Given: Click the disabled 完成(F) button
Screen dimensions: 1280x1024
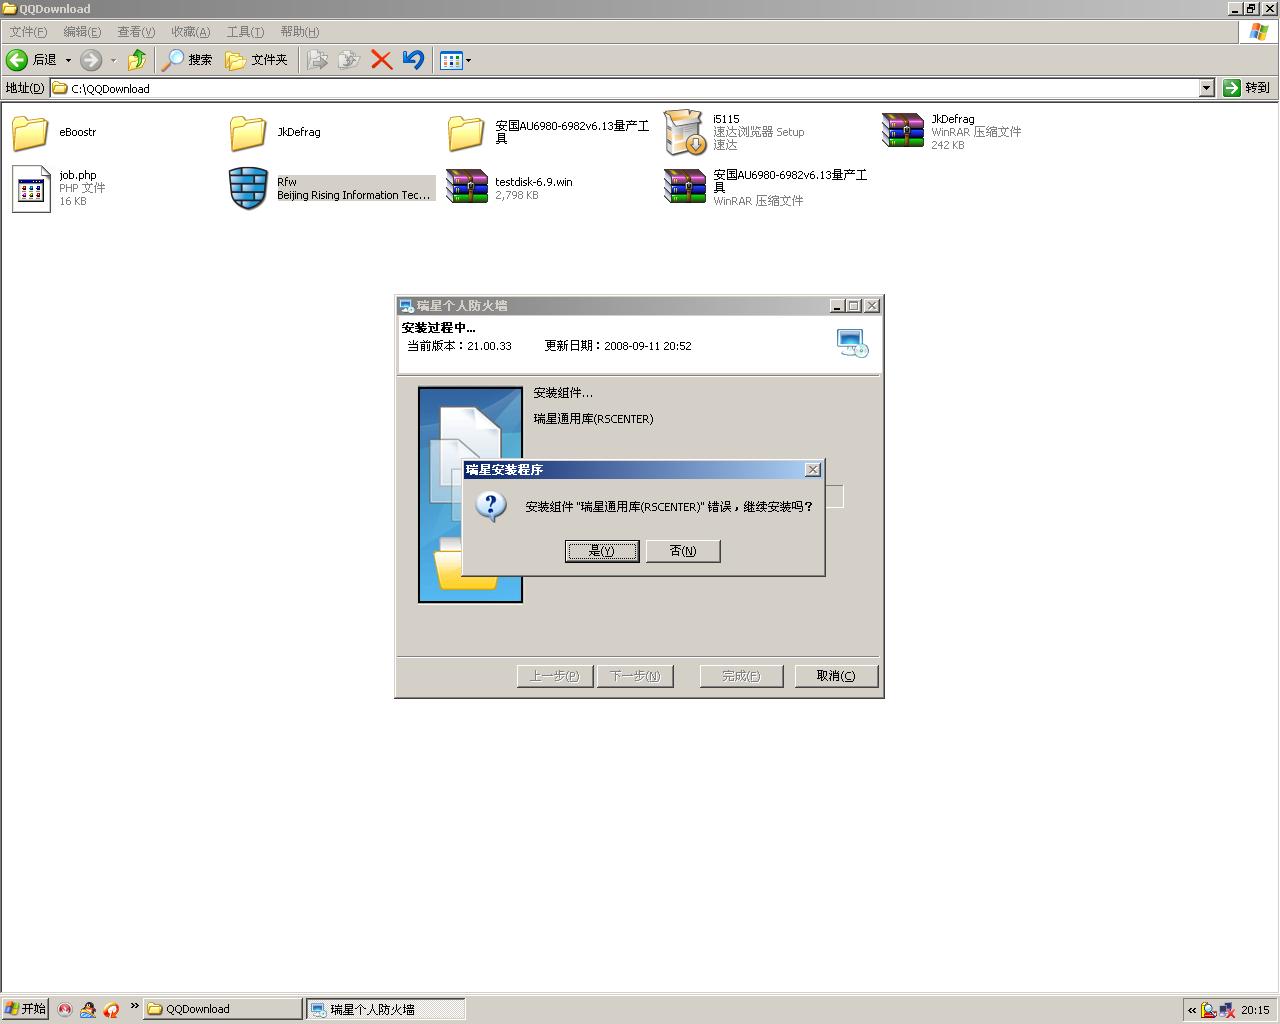Looking at the screenshot, I should pyautogui.click(x=741, y=676).
